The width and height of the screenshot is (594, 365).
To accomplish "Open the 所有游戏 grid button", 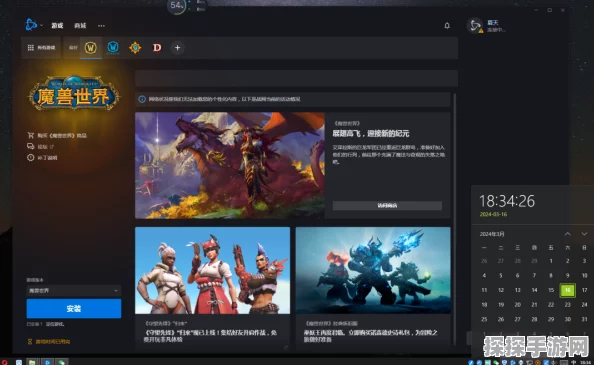I will coord(41,48).
